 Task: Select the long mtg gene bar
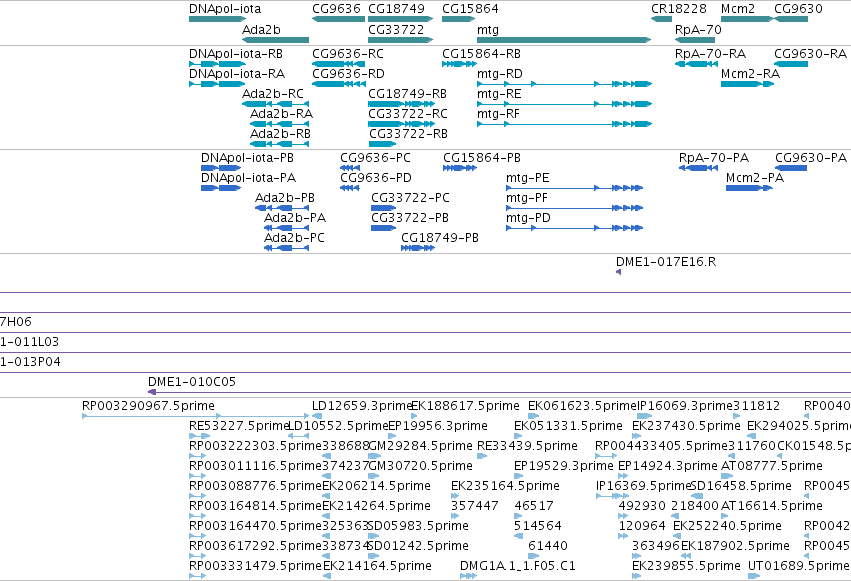564,40
